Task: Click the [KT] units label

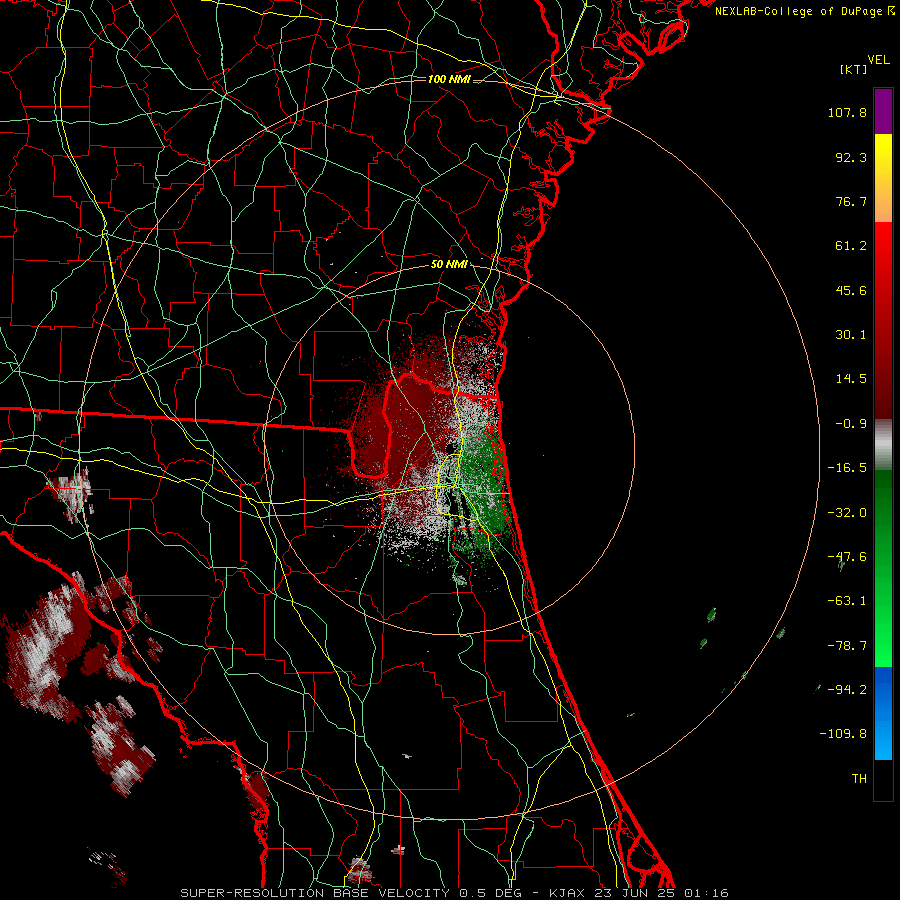Action: tap(853, 70)
